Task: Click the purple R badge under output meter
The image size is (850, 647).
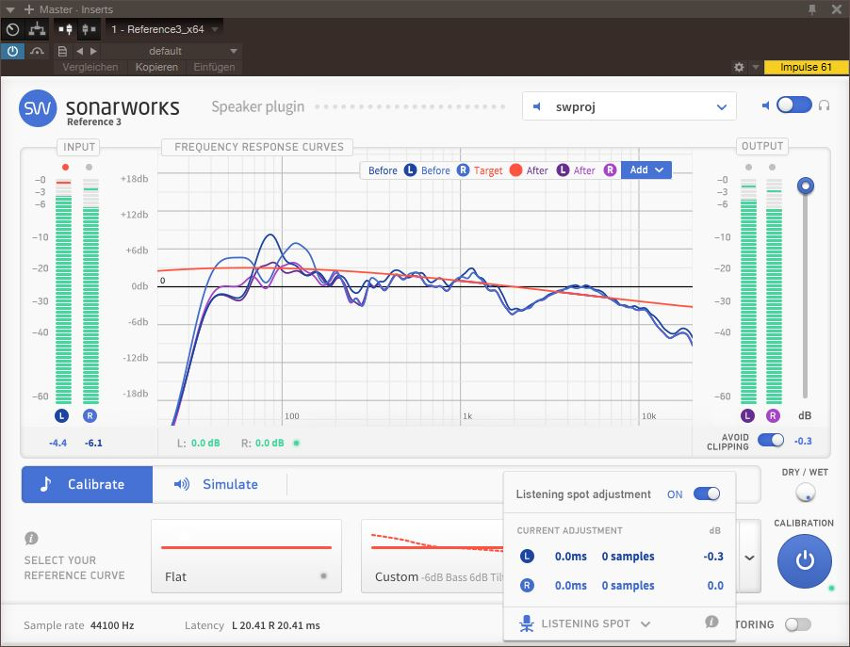Action: (773, 416)
